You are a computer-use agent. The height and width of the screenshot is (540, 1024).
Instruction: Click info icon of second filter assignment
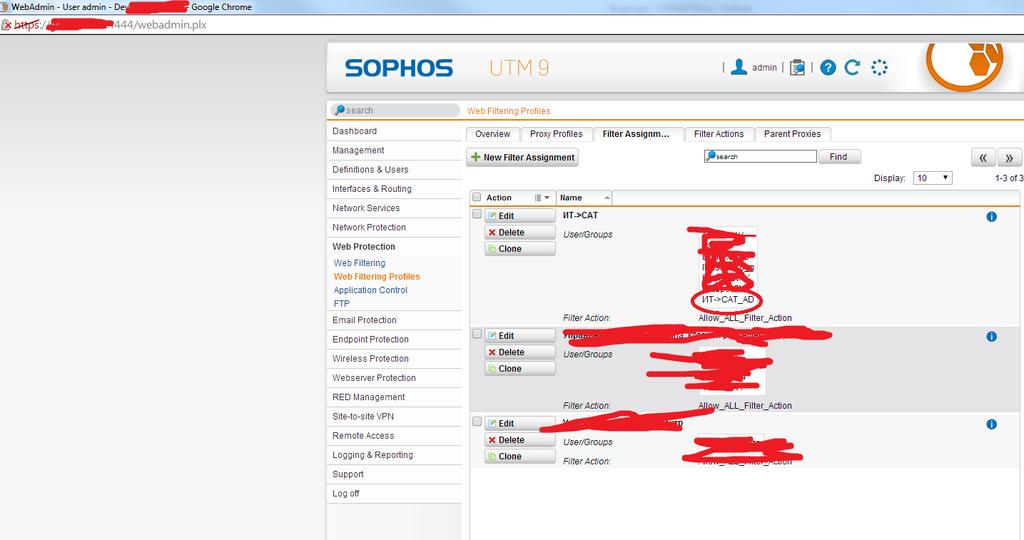(x=991, y=337)
